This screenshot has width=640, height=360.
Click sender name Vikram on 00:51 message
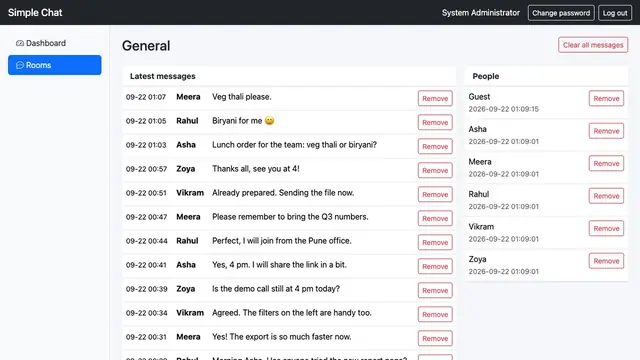(x=190, y=193)
